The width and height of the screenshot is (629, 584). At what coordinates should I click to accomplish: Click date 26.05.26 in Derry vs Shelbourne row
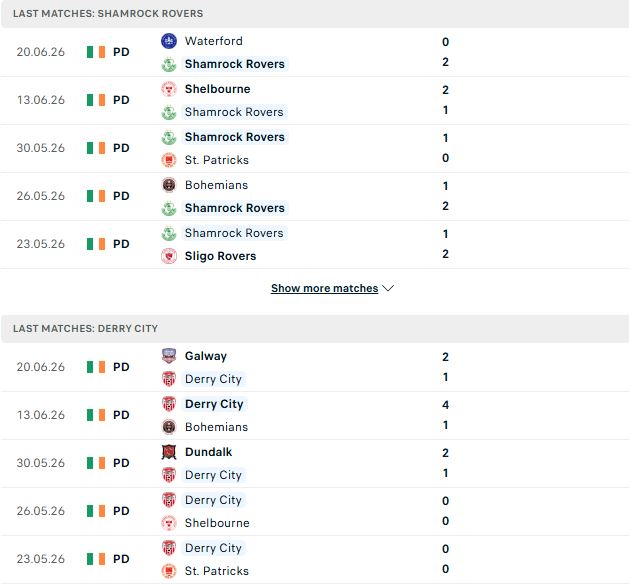coord(41,511)
